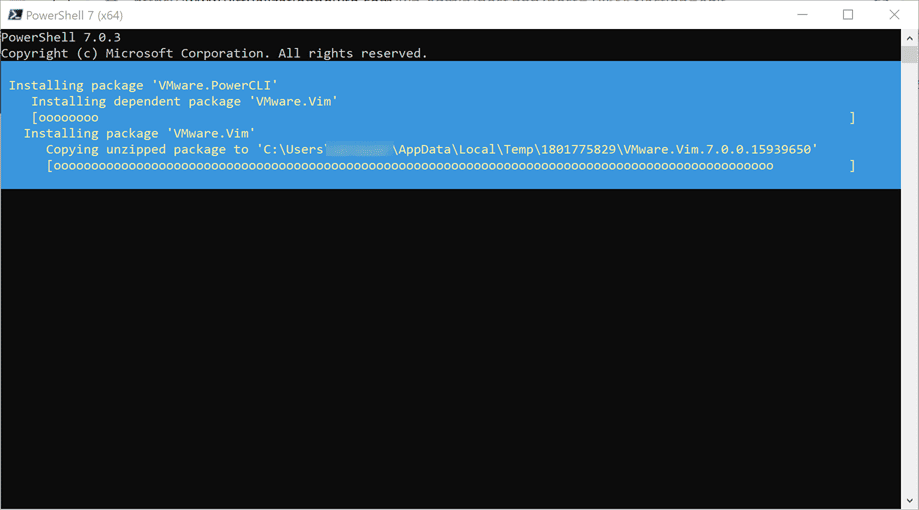Screen dimensions: 919x510
Task: Click the 'PowerShell 7 (x64)' window title
Action: [x=74, y=15]
